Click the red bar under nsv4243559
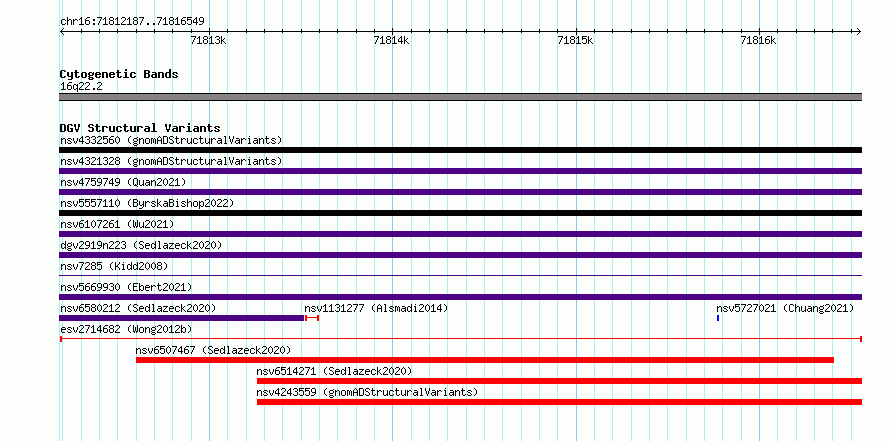This screenshot has height=441, width=890. pyautogui.click(x=559, y=402)
